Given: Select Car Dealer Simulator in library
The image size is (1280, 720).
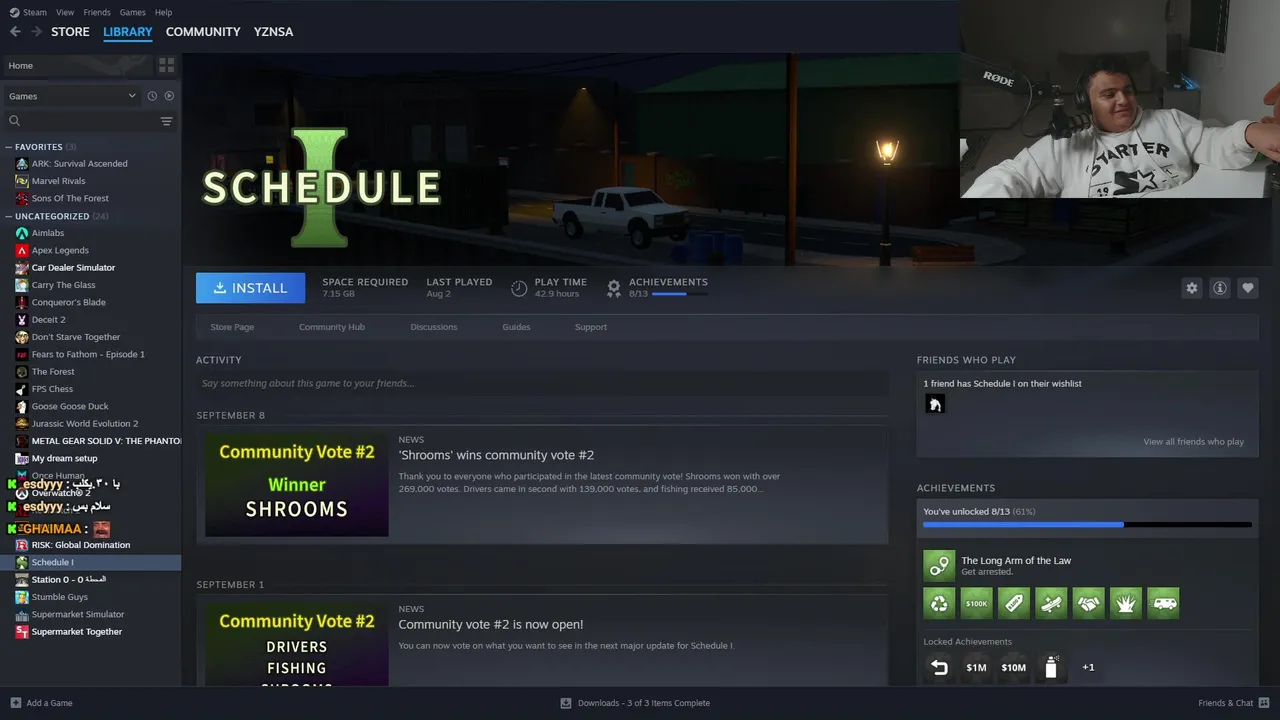Looking at the screenshot, I should point(73,268).
